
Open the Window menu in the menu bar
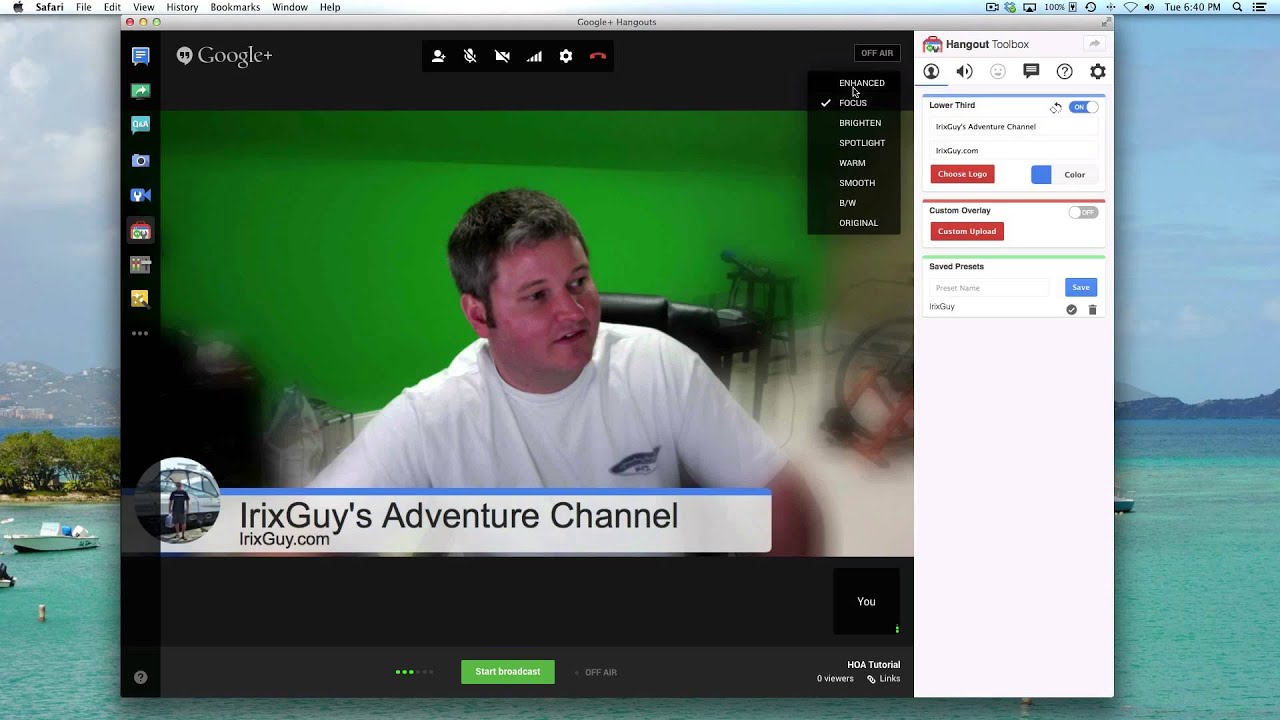(290, 7)
